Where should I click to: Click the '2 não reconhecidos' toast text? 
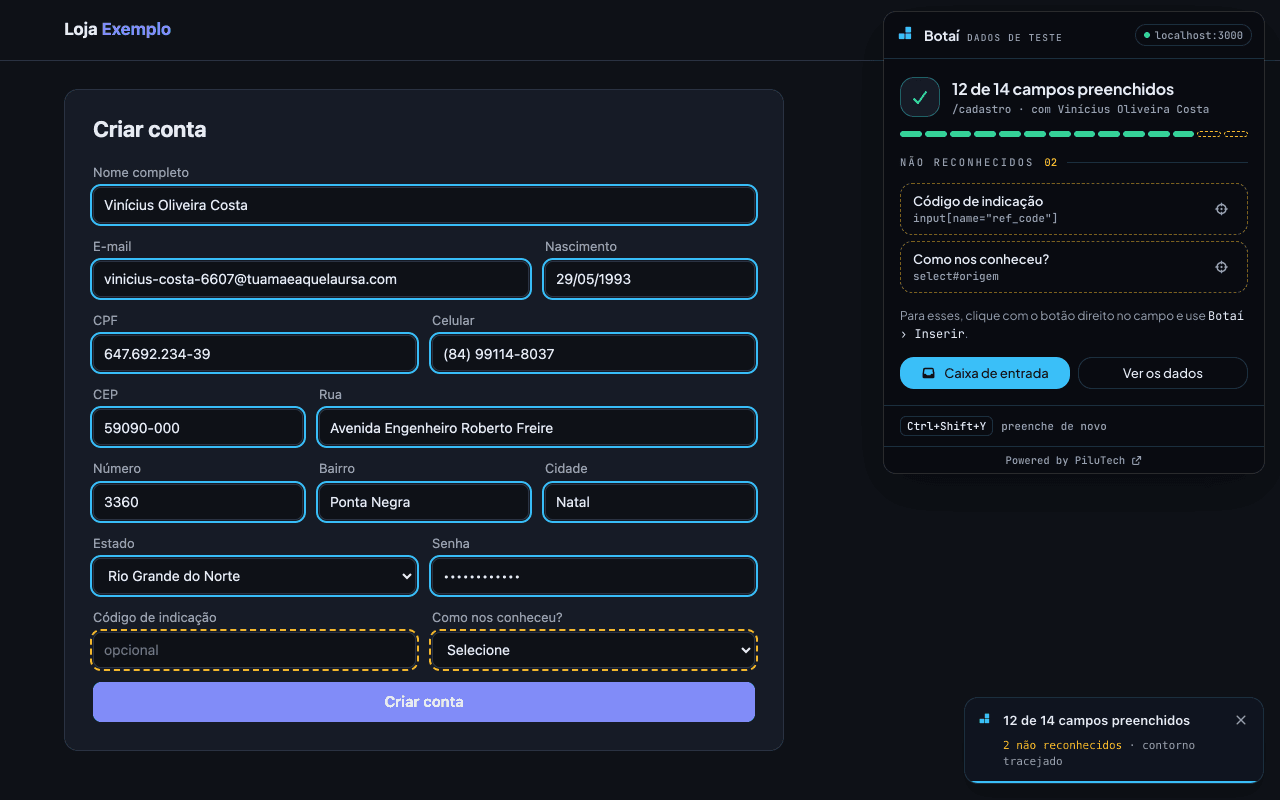pos(1062,745)
